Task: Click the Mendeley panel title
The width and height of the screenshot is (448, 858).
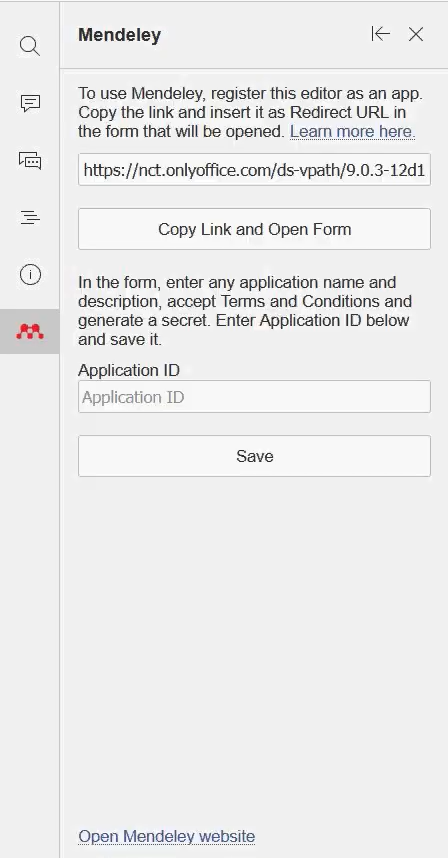Action: (119, 35)
